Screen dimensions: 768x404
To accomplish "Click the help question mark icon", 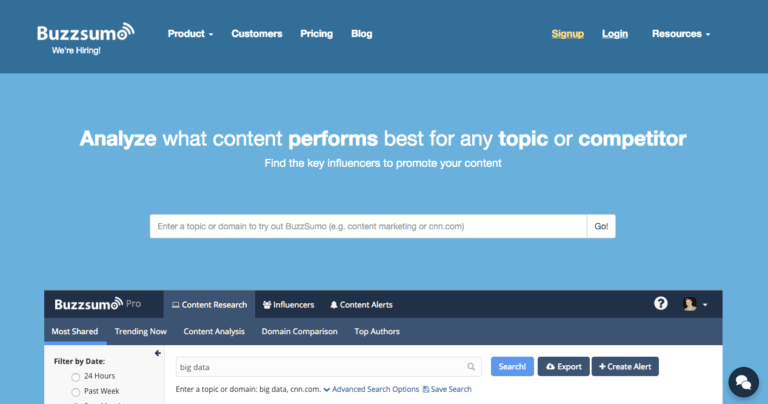I will pyautogui.click(x=661, y=304).
